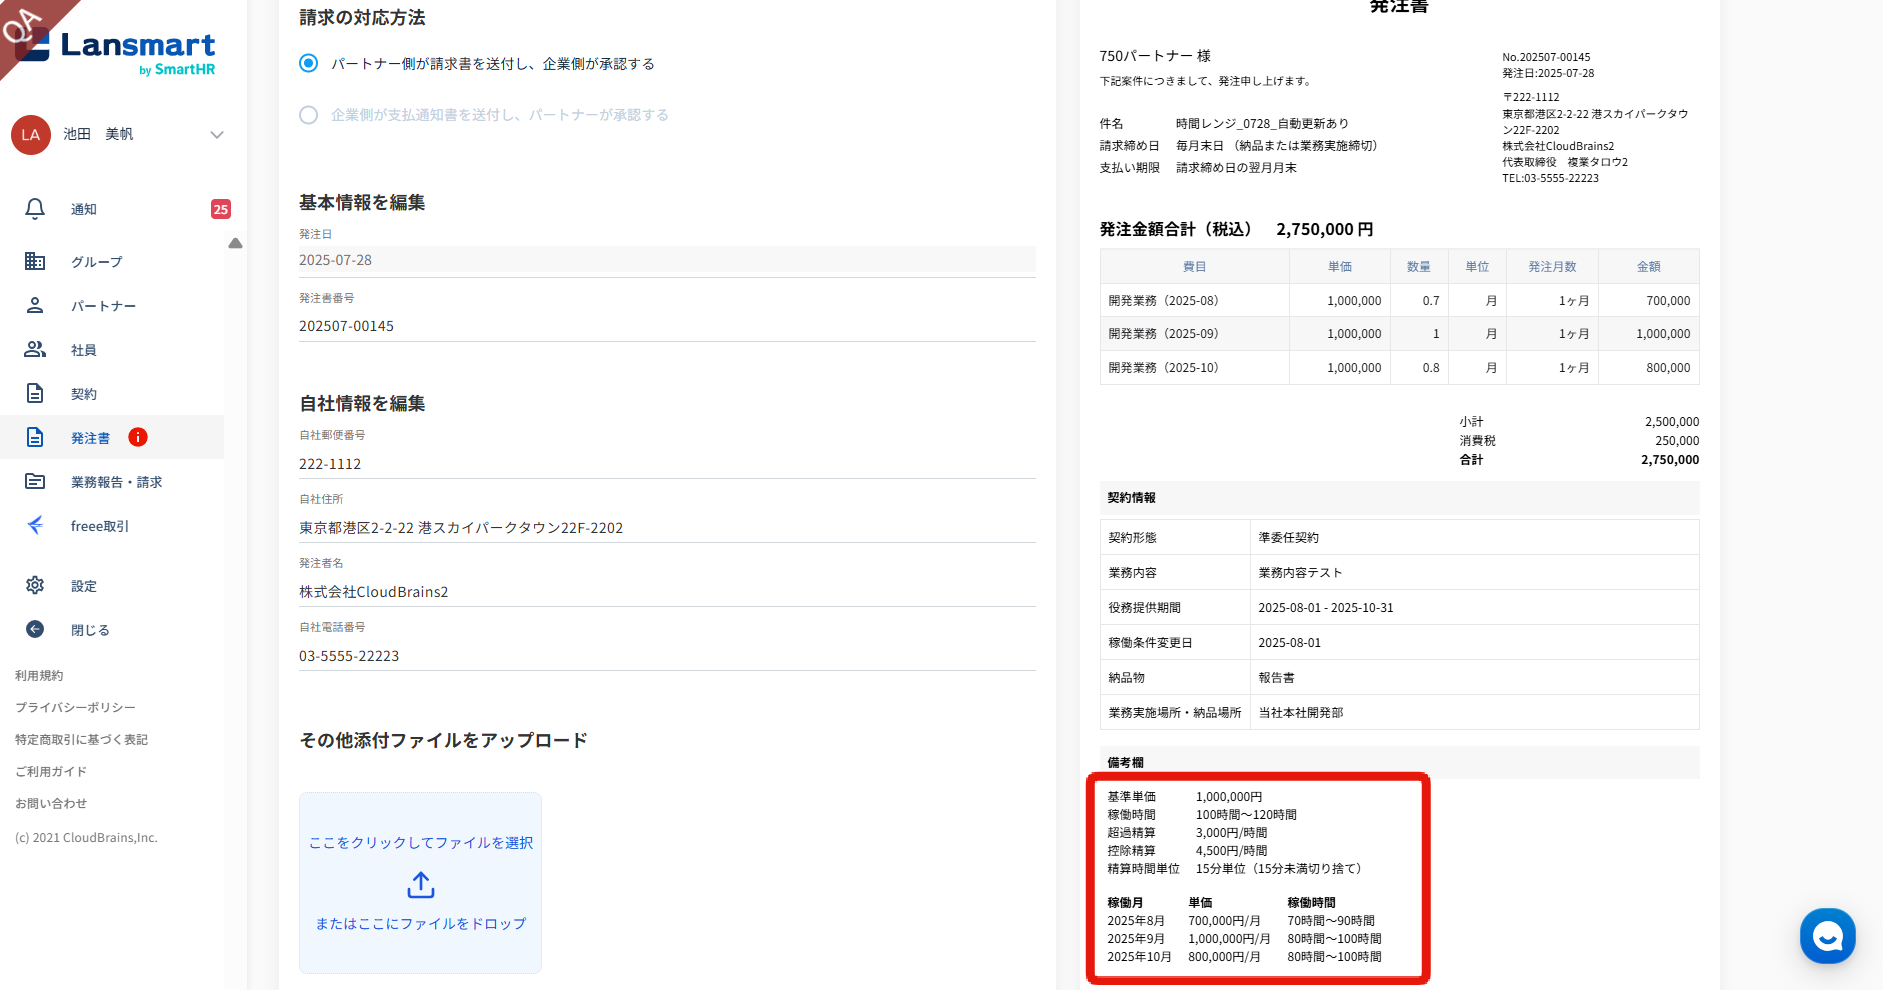Click the 750パートナー 様 recipient text

point(1155,56)
